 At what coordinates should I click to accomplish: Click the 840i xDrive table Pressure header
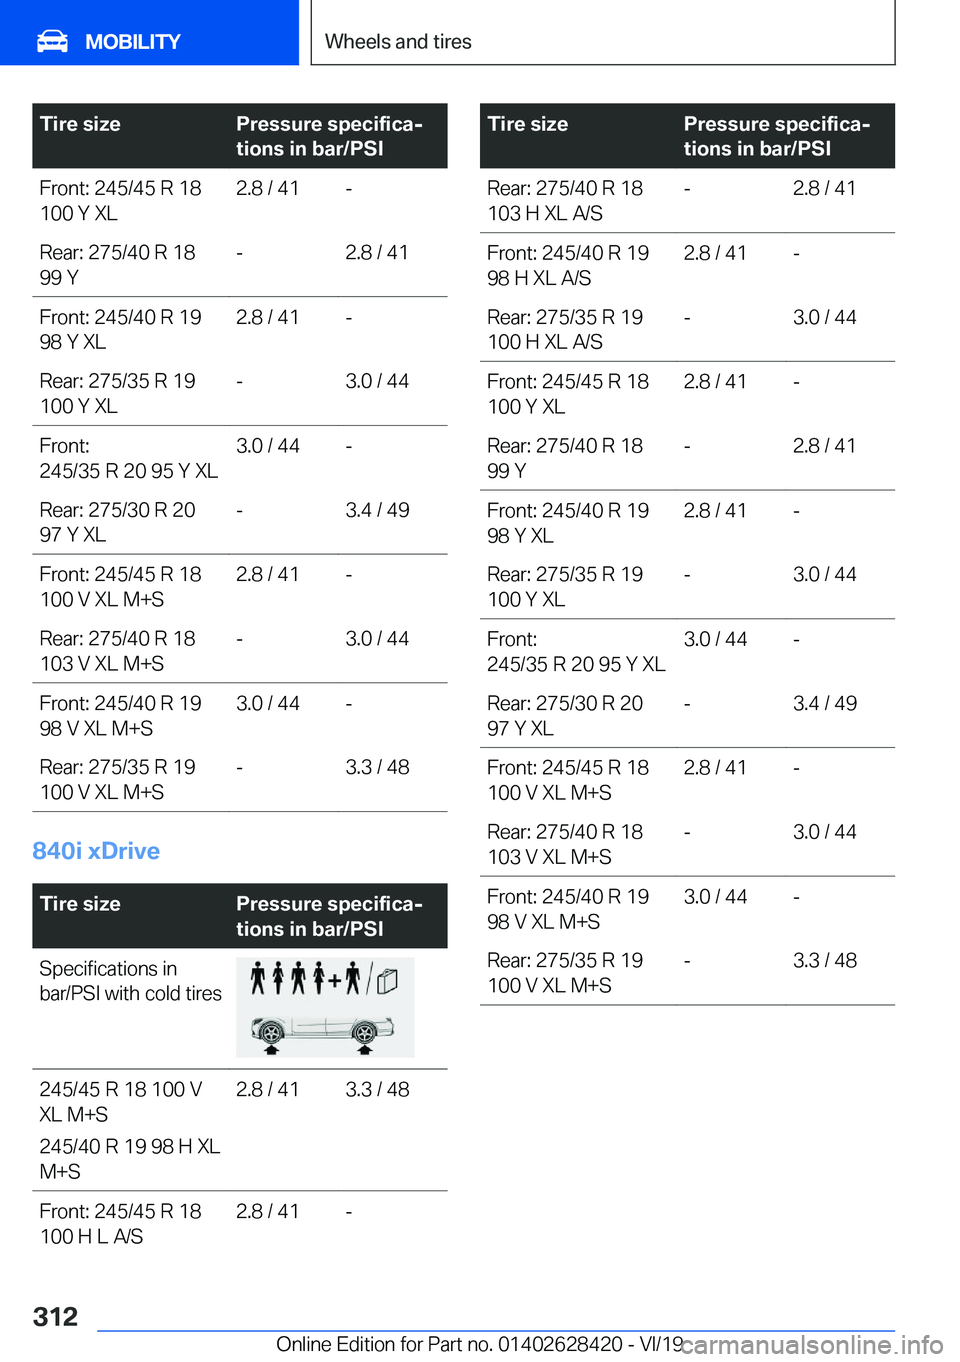[x=329, y=916]
